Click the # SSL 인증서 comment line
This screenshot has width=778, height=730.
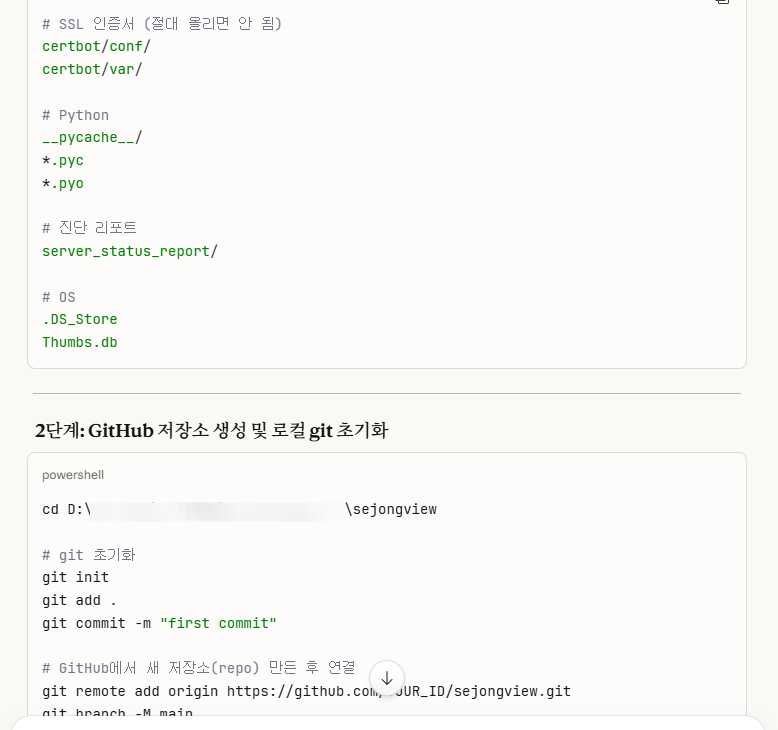tap(162, 23)
